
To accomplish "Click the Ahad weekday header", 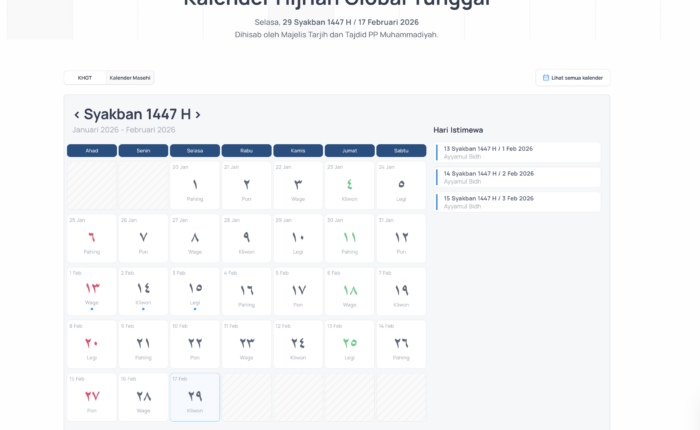I will tap(92, 151).
